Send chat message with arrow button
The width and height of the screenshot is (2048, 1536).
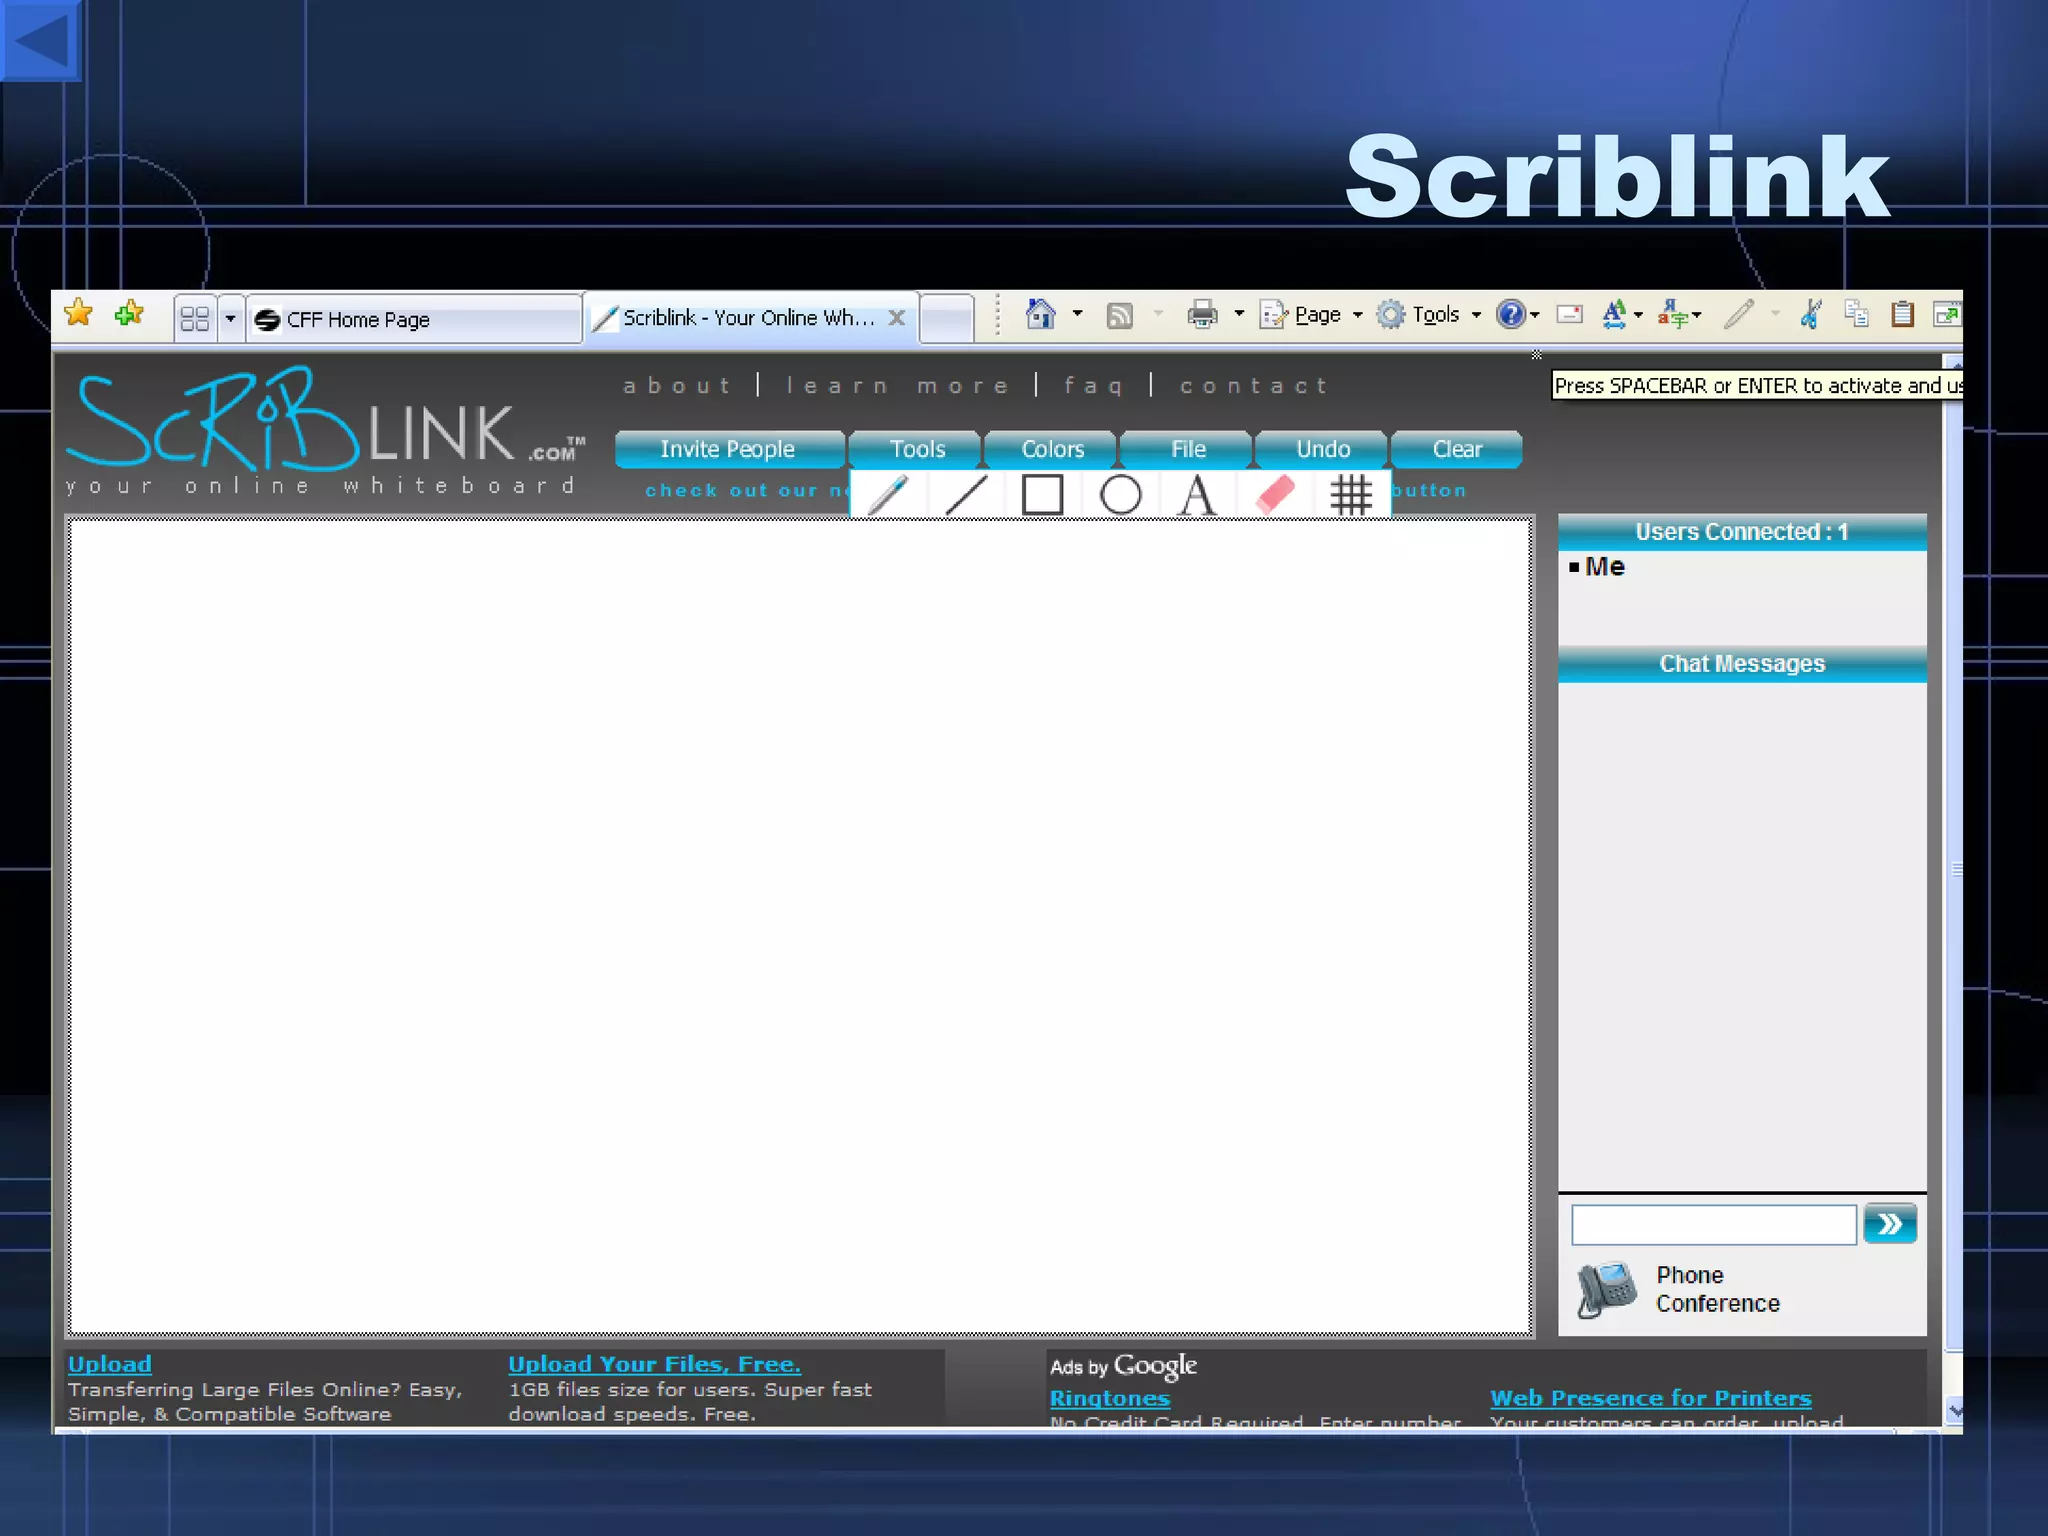coord(1890,1224)
